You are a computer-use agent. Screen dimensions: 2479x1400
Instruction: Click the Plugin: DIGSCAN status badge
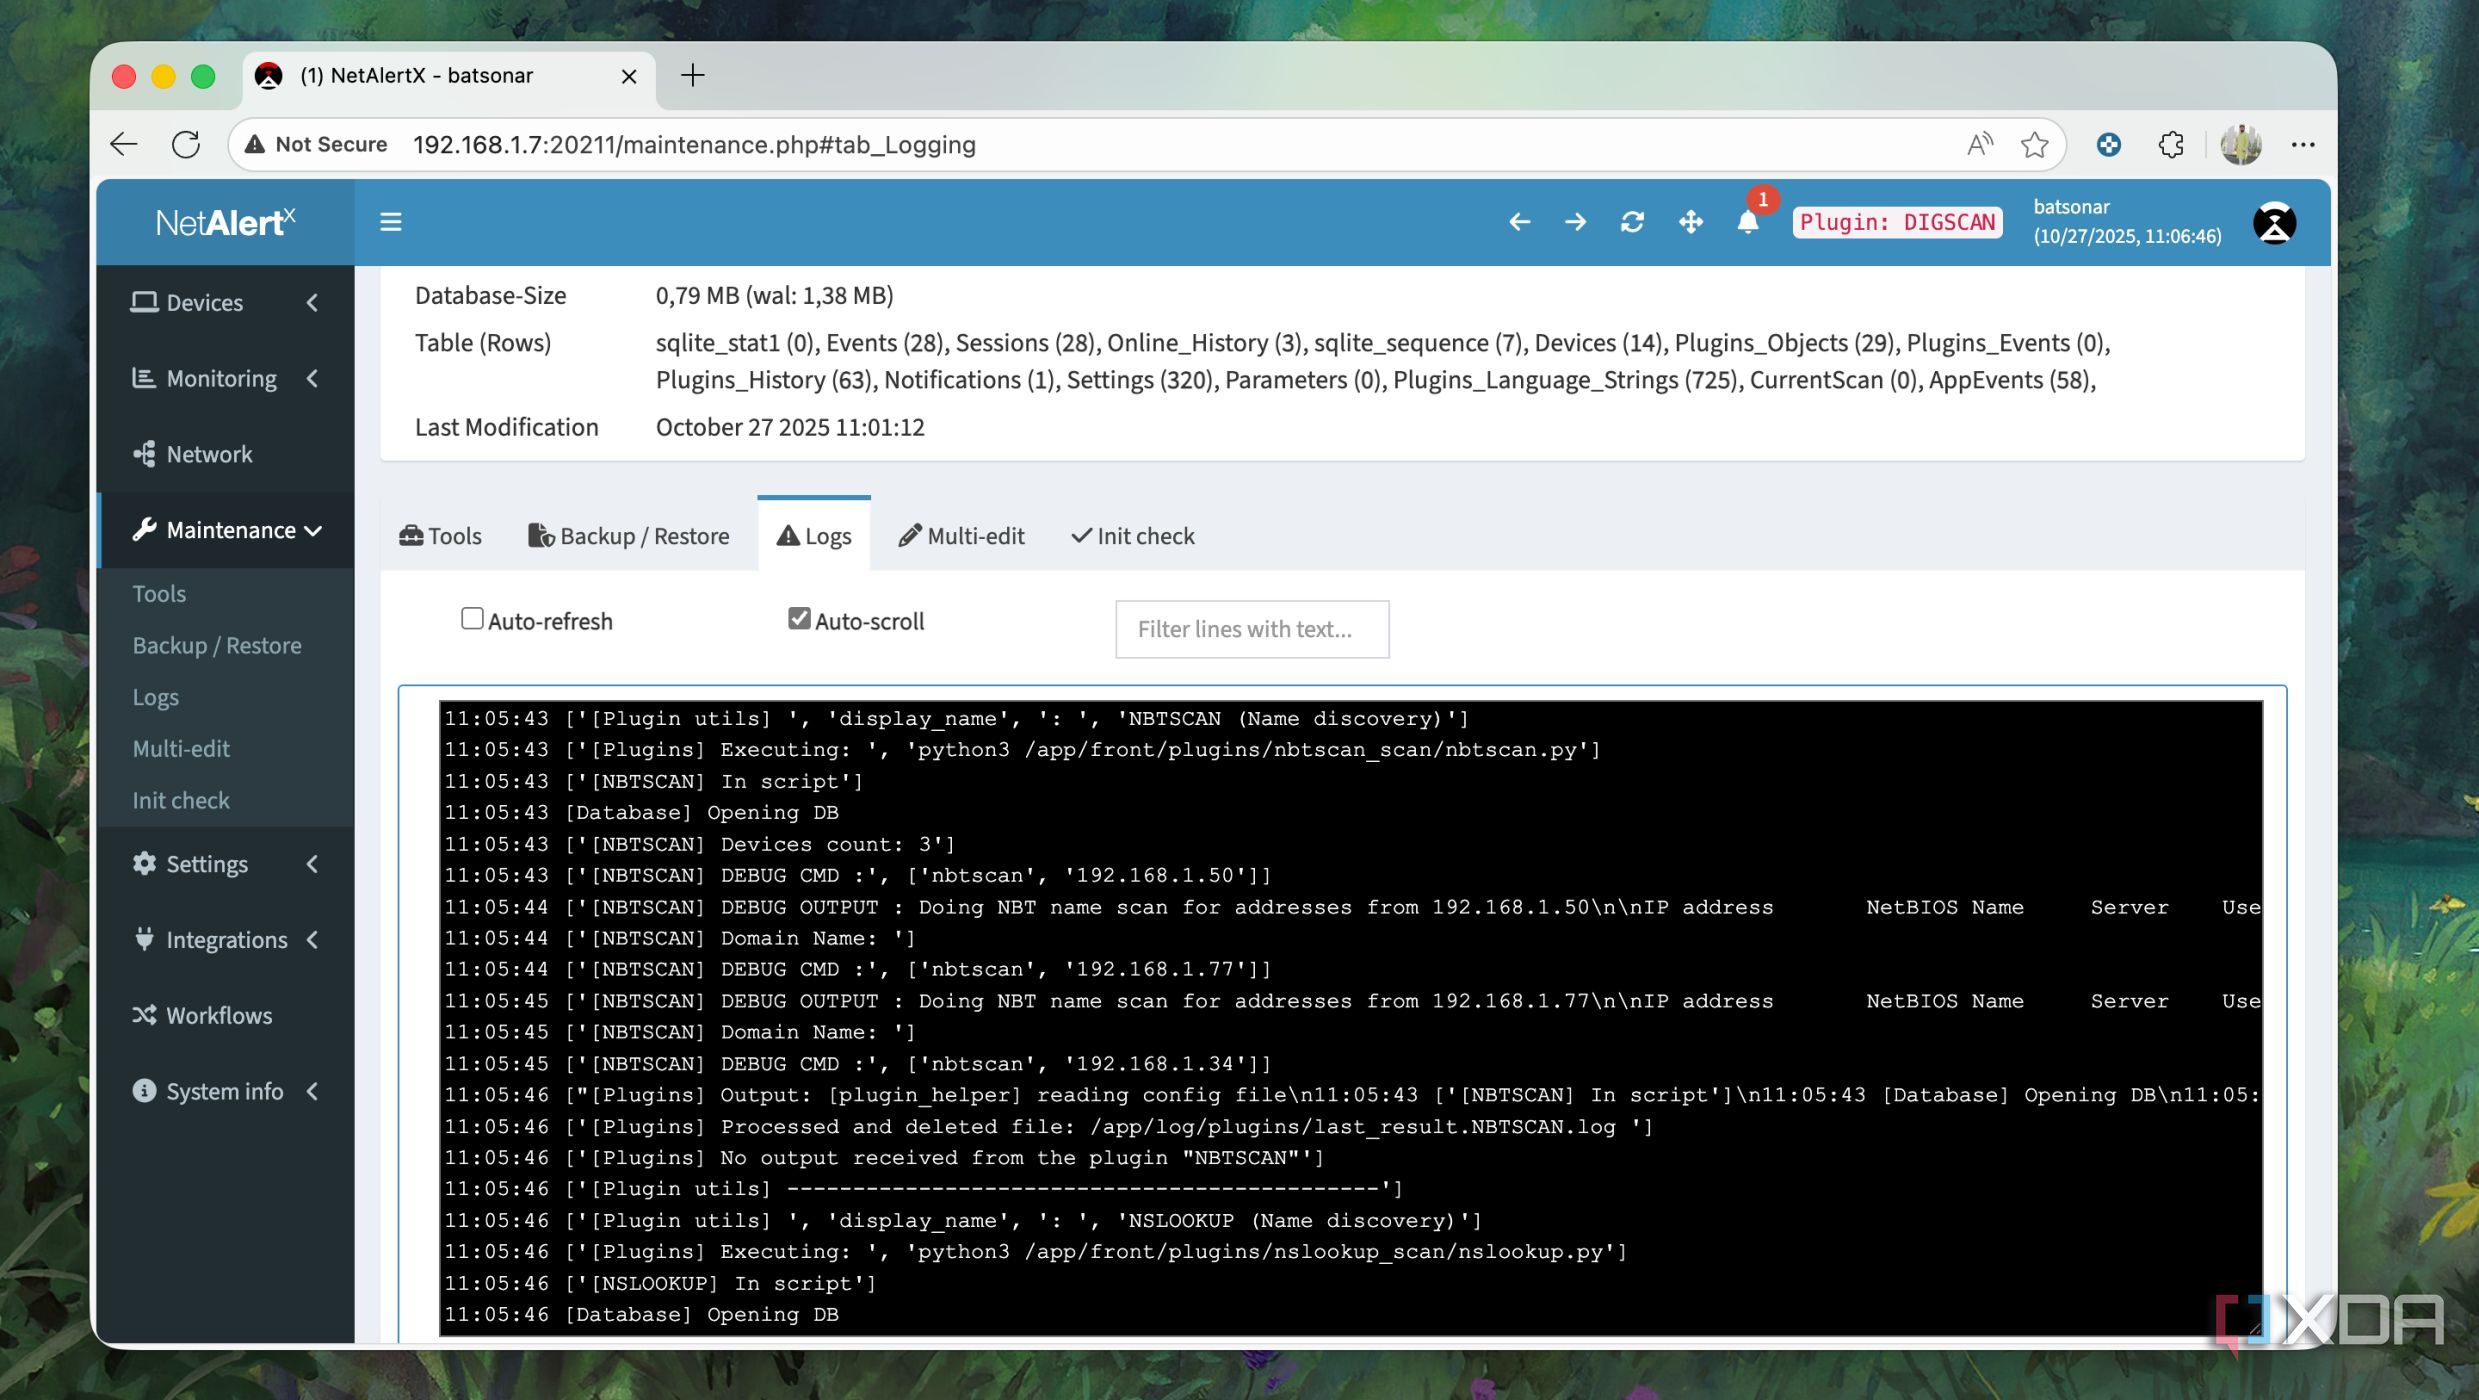click(1897, 222)
